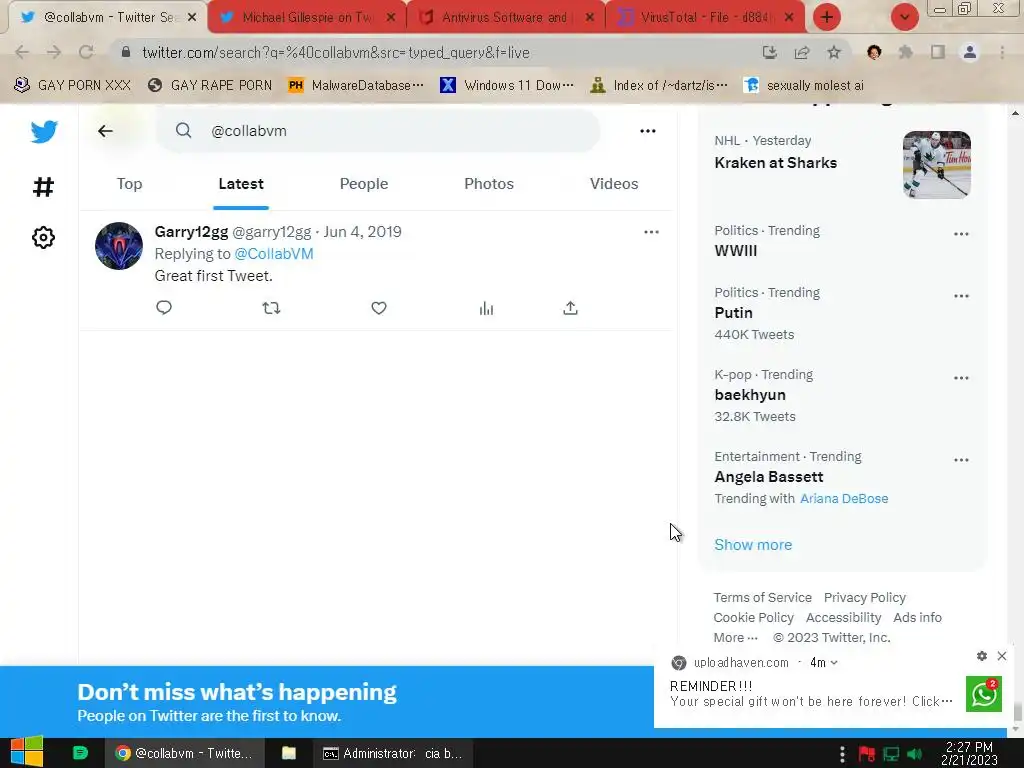
Task: Click the browser forward navigation arrow
Action: [x=54, y=52]
